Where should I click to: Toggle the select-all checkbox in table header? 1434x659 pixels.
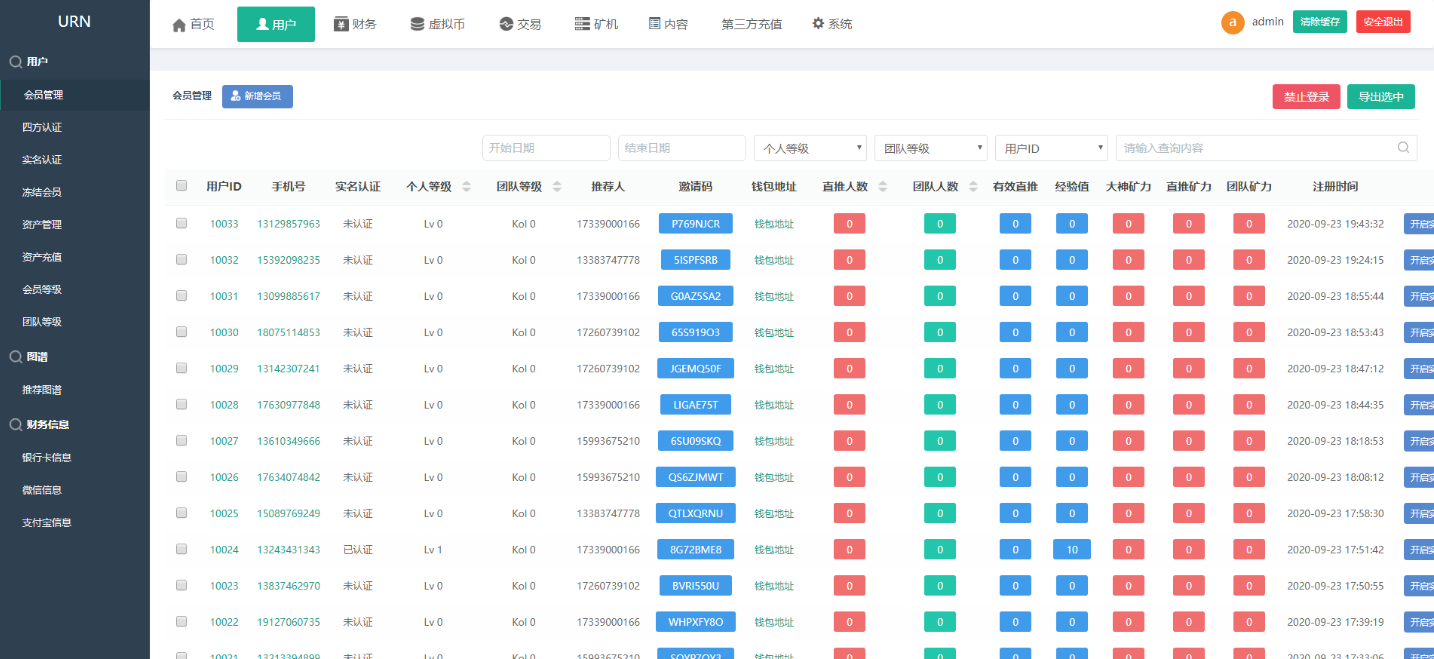tap(181, 186)
